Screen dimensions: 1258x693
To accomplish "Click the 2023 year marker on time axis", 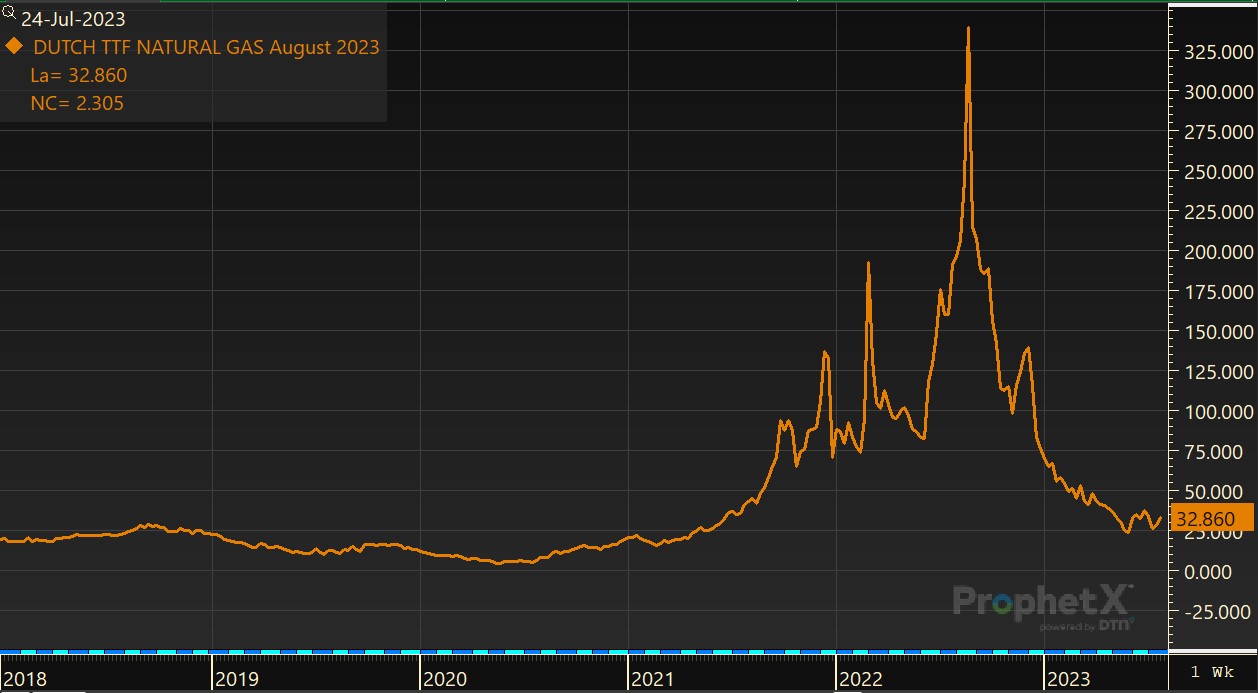I will point(1067,679).
